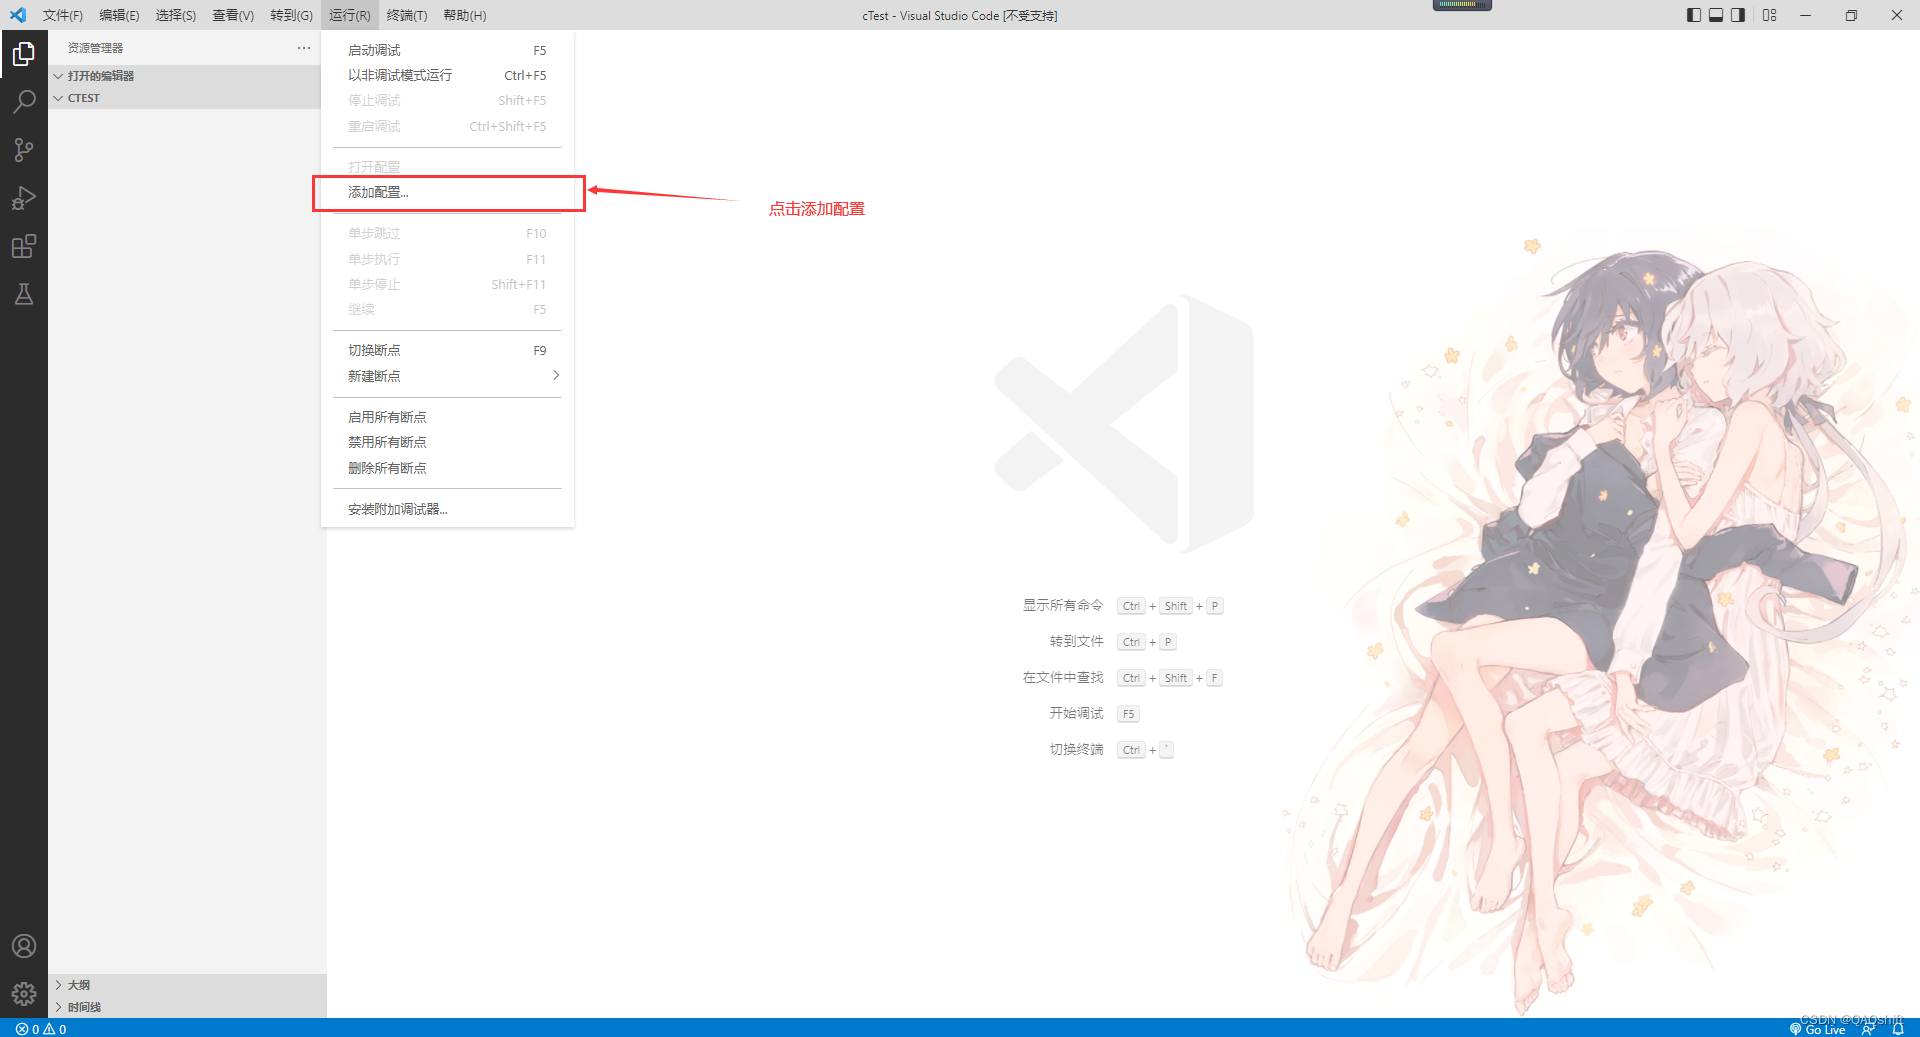The image size is (1920, 1037).
Task: Open the Run and Debug view icon
Action: 24,198
